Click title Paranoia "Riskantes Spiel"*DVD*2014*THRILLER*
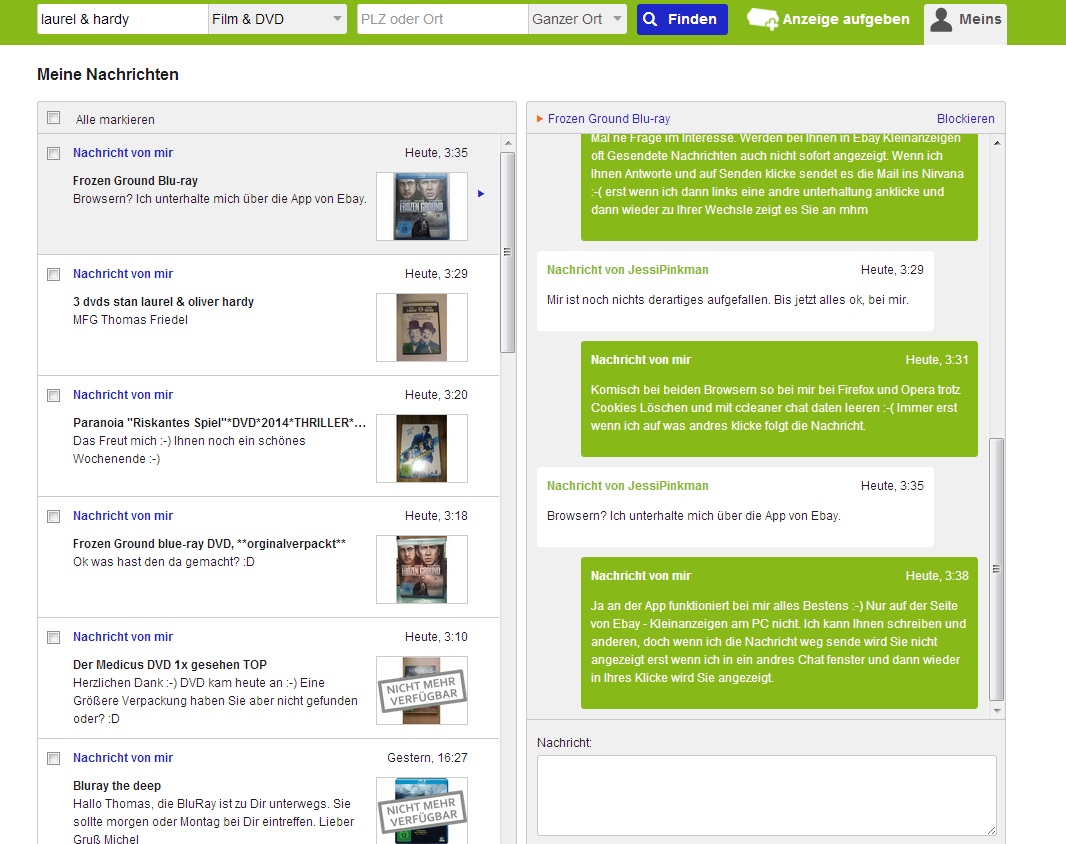The height and width of the screenshot is (844, 1066). click(219, 423)
